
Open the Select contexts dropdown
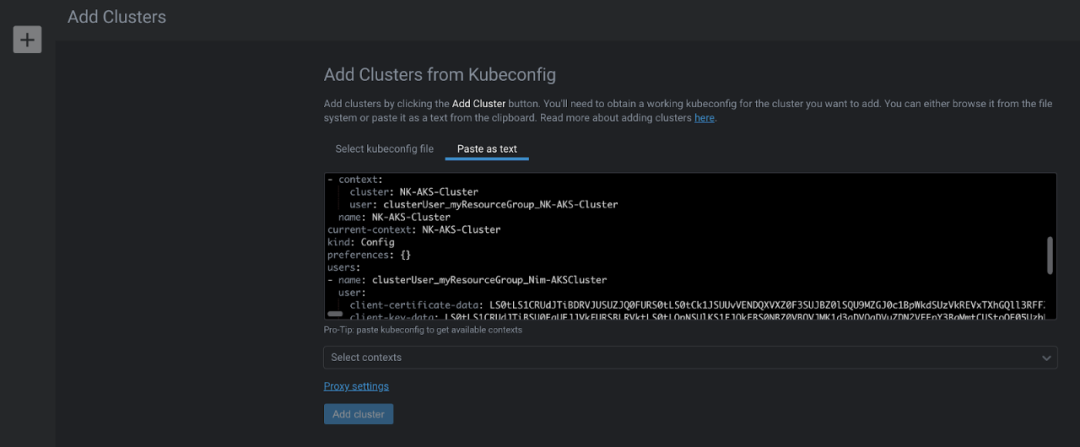pos(690,357)
